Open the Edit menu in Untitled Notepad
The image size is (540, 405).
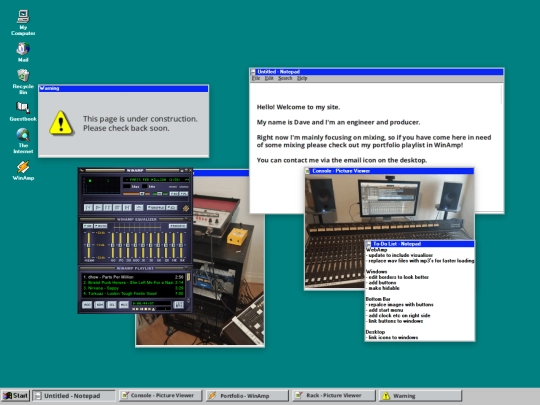pos(269,78)
